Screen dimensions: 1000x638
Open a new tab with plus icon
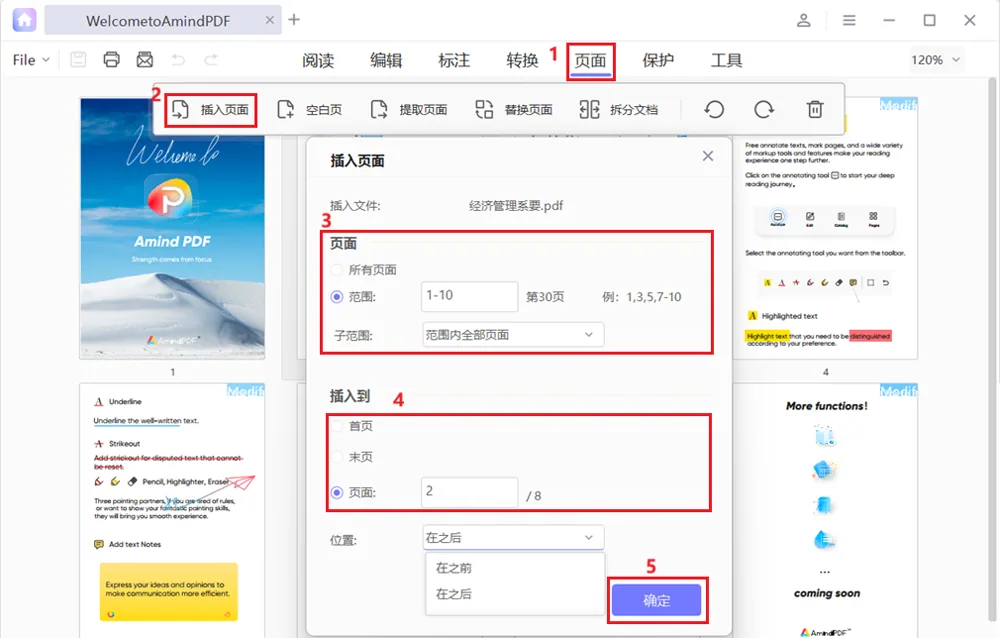(294, 20)
